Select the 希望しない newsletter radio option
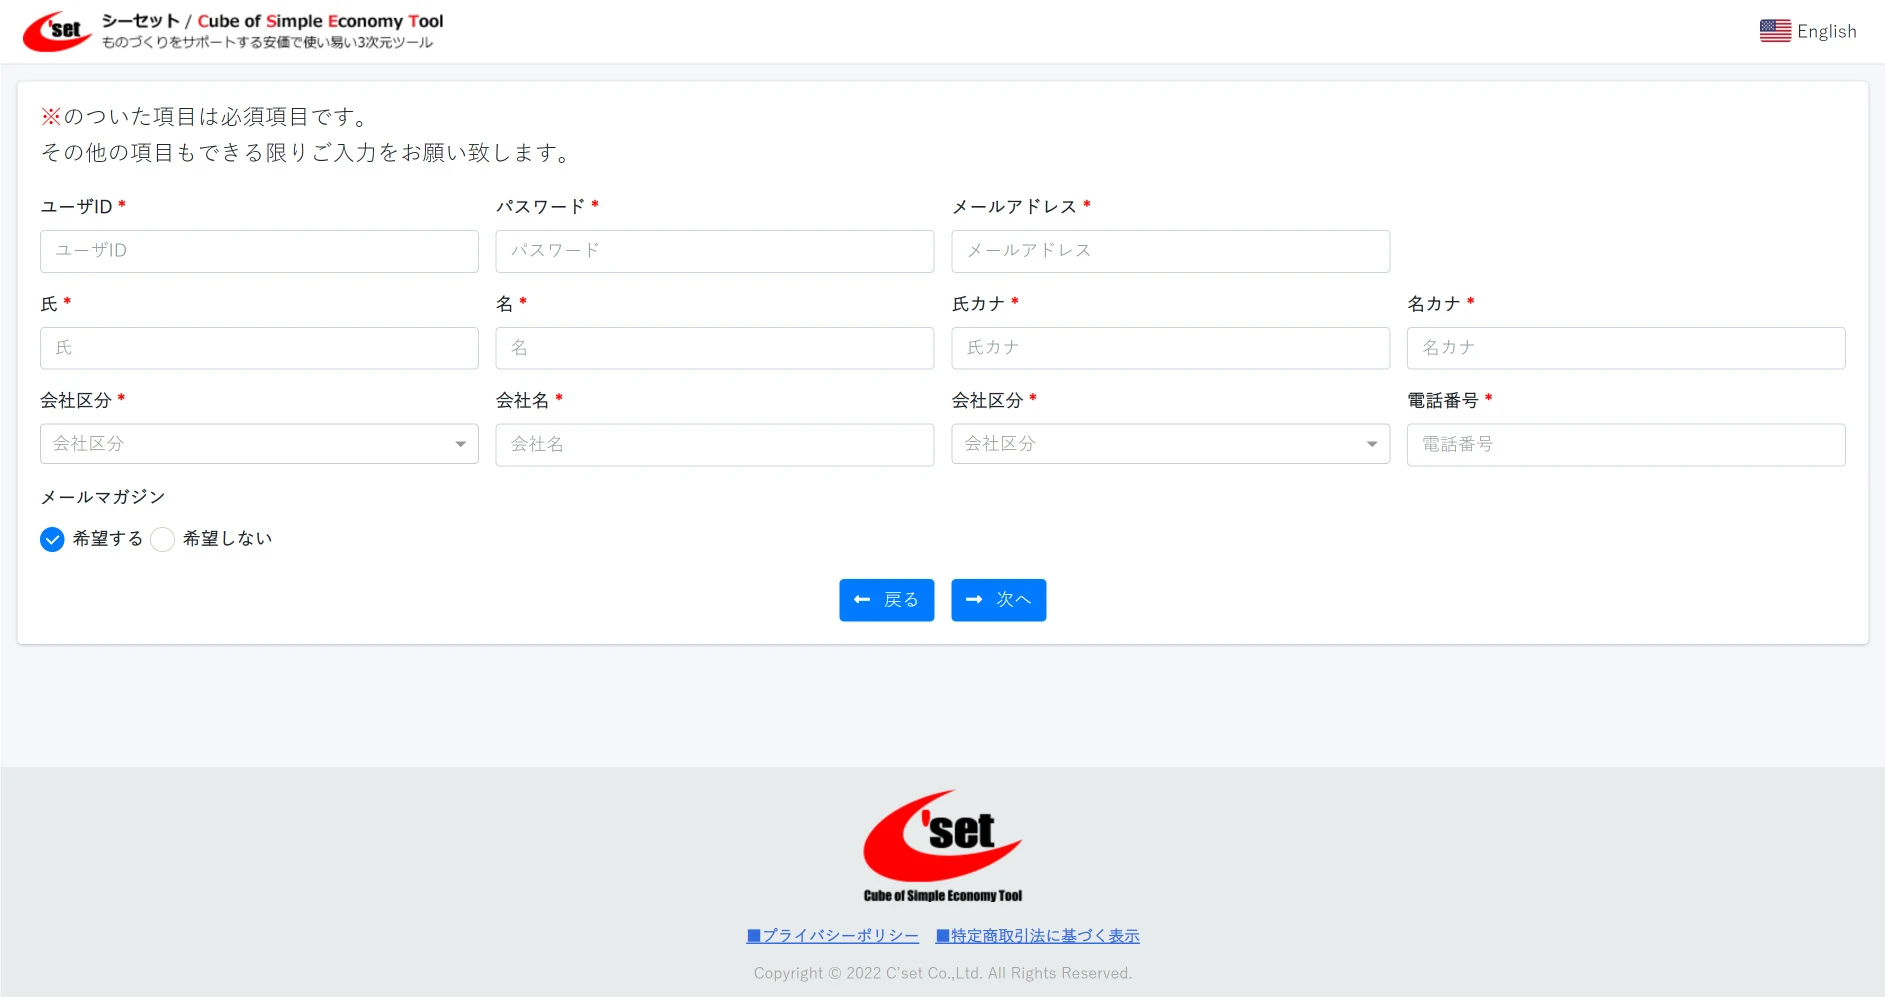The image size is (1885, 997). [163, 539]
